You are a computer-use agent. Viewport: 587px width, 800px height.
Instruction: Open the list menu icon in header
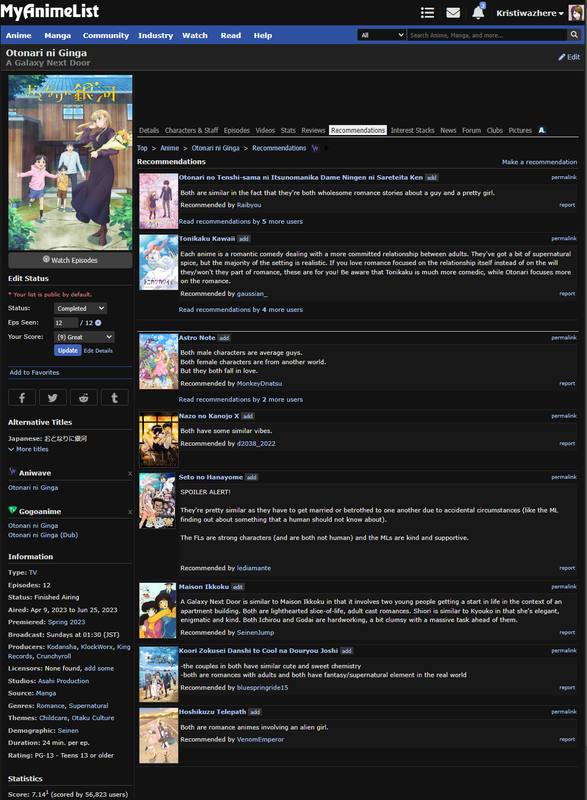pos(427,13)
